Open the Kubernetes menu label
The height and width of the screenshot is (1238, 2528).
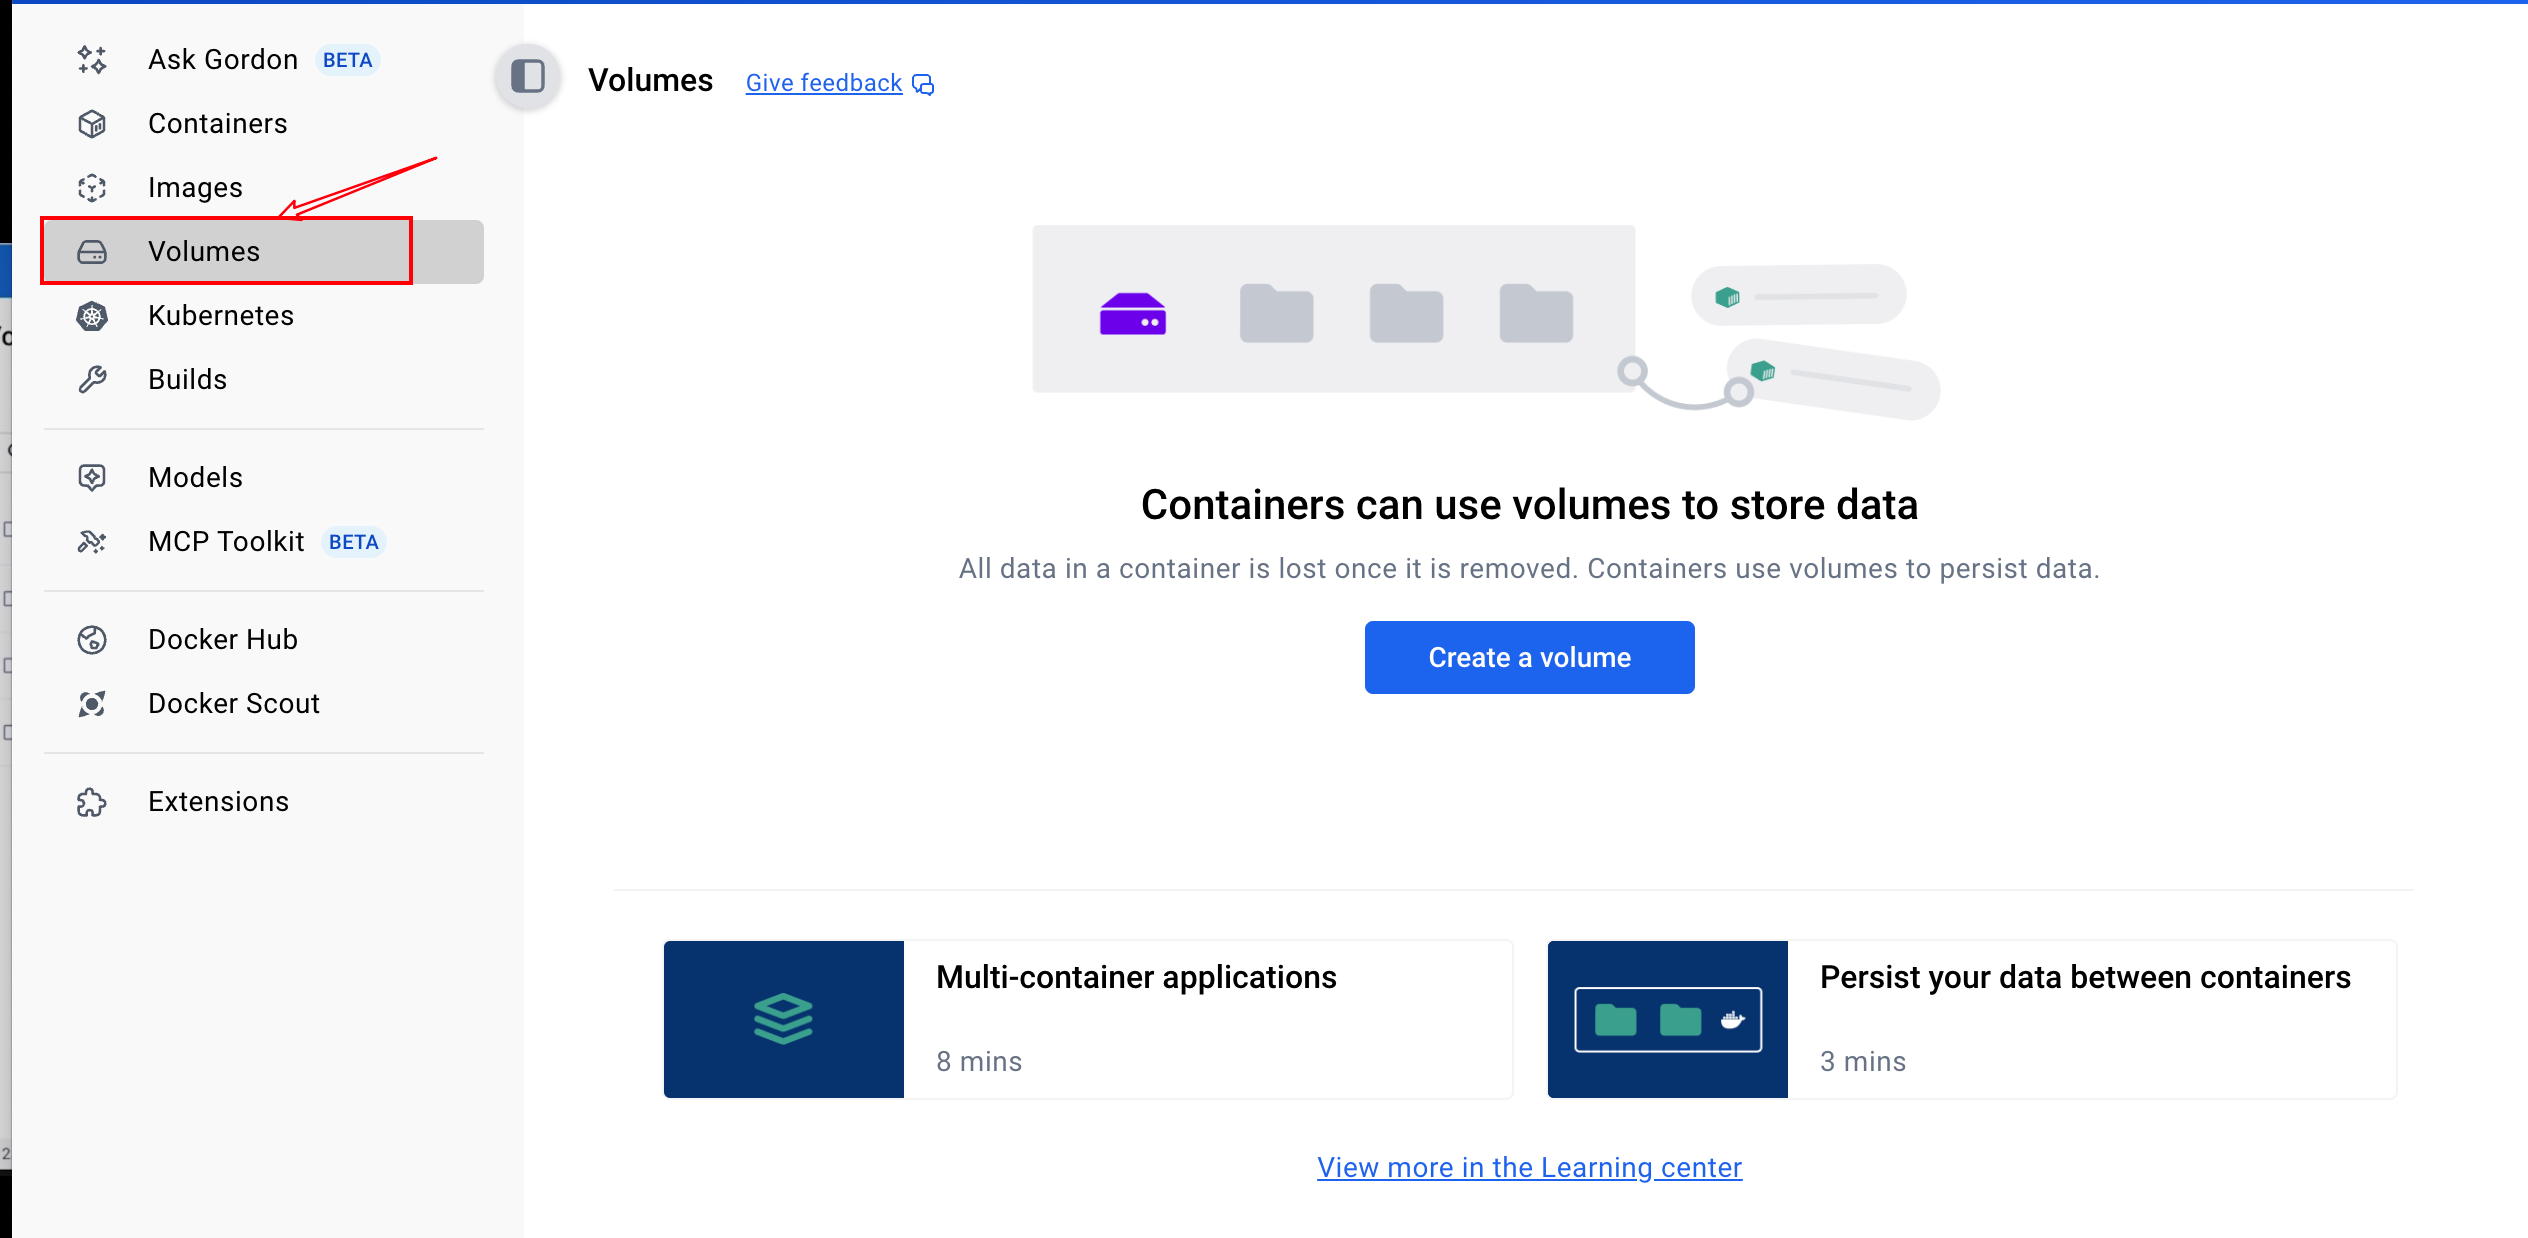(221, 316)
